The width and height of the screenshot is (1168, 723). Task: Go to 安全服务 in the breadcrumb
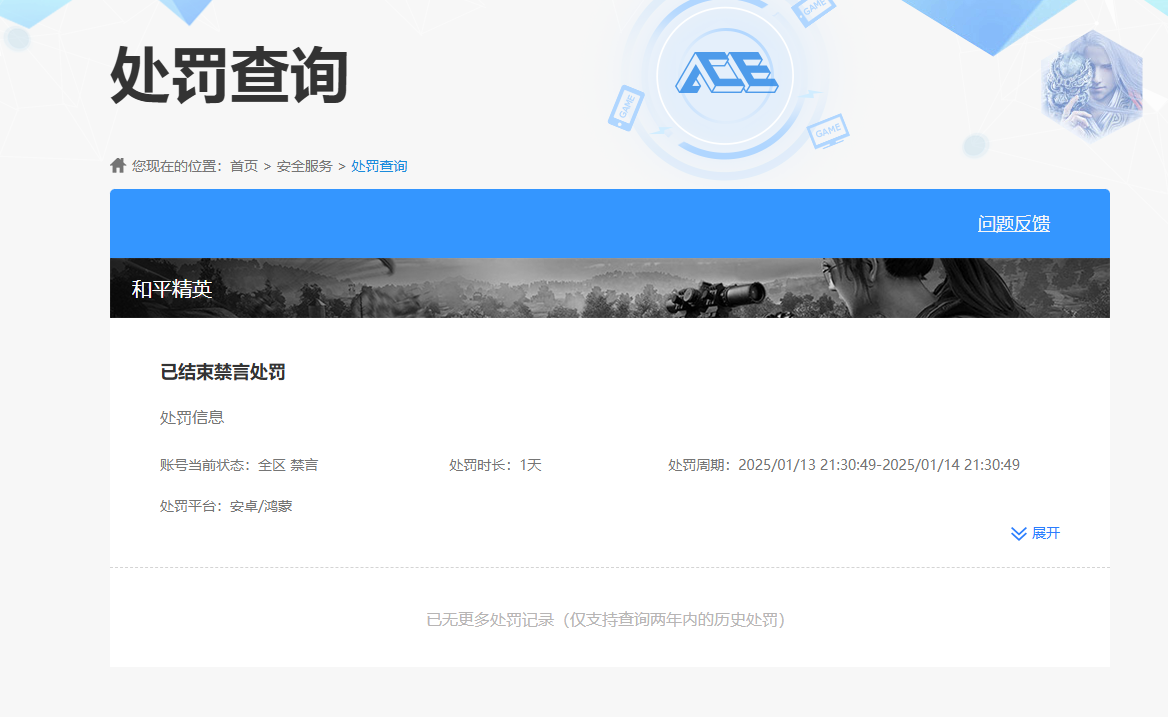point(304,166)
